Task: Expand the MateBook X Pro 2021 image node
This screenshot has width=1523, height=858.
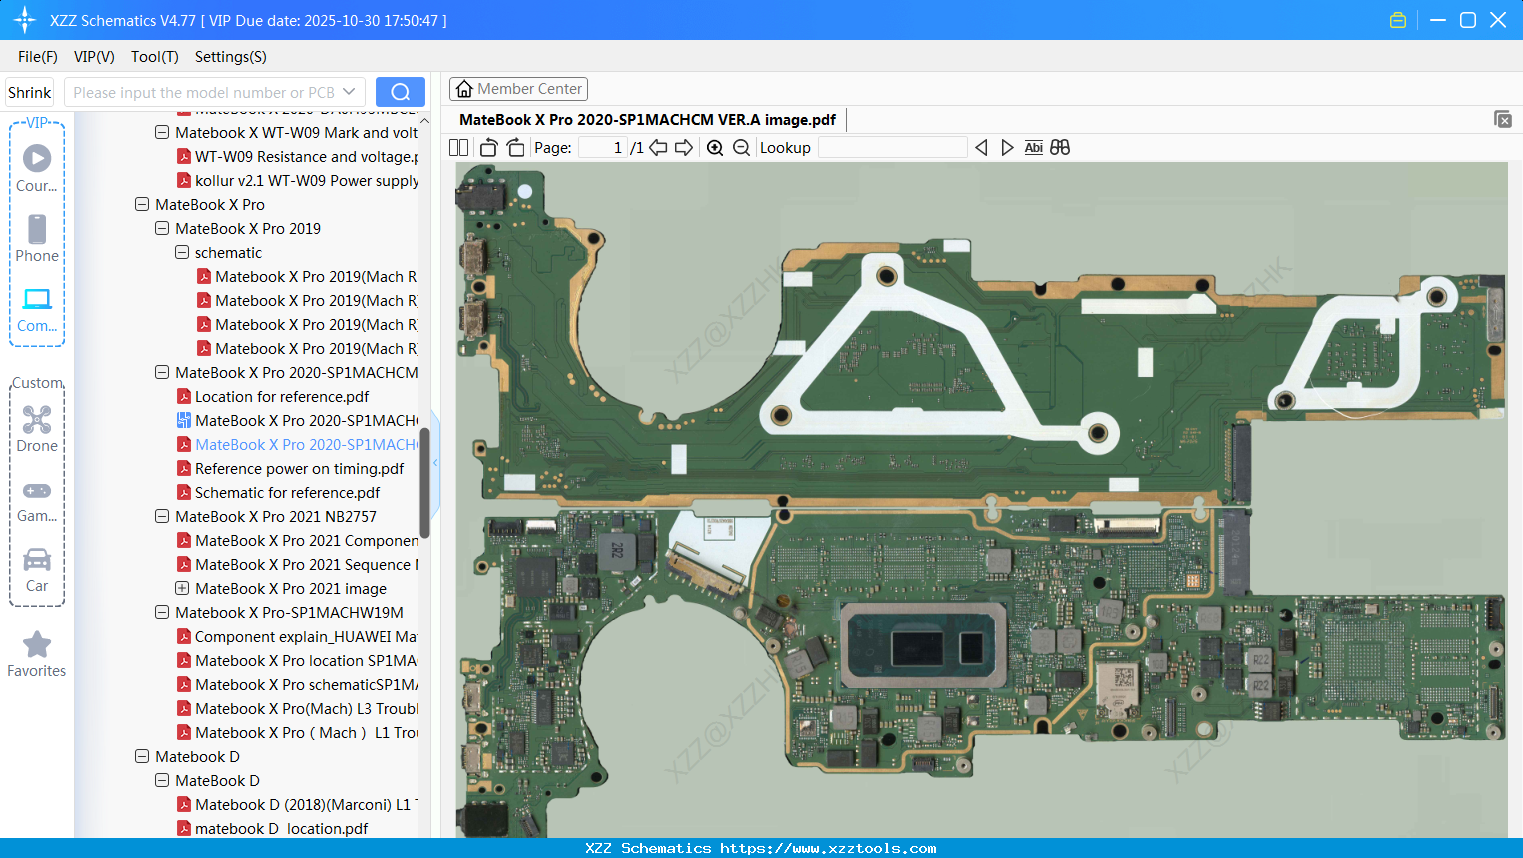Action: point(182,588)
